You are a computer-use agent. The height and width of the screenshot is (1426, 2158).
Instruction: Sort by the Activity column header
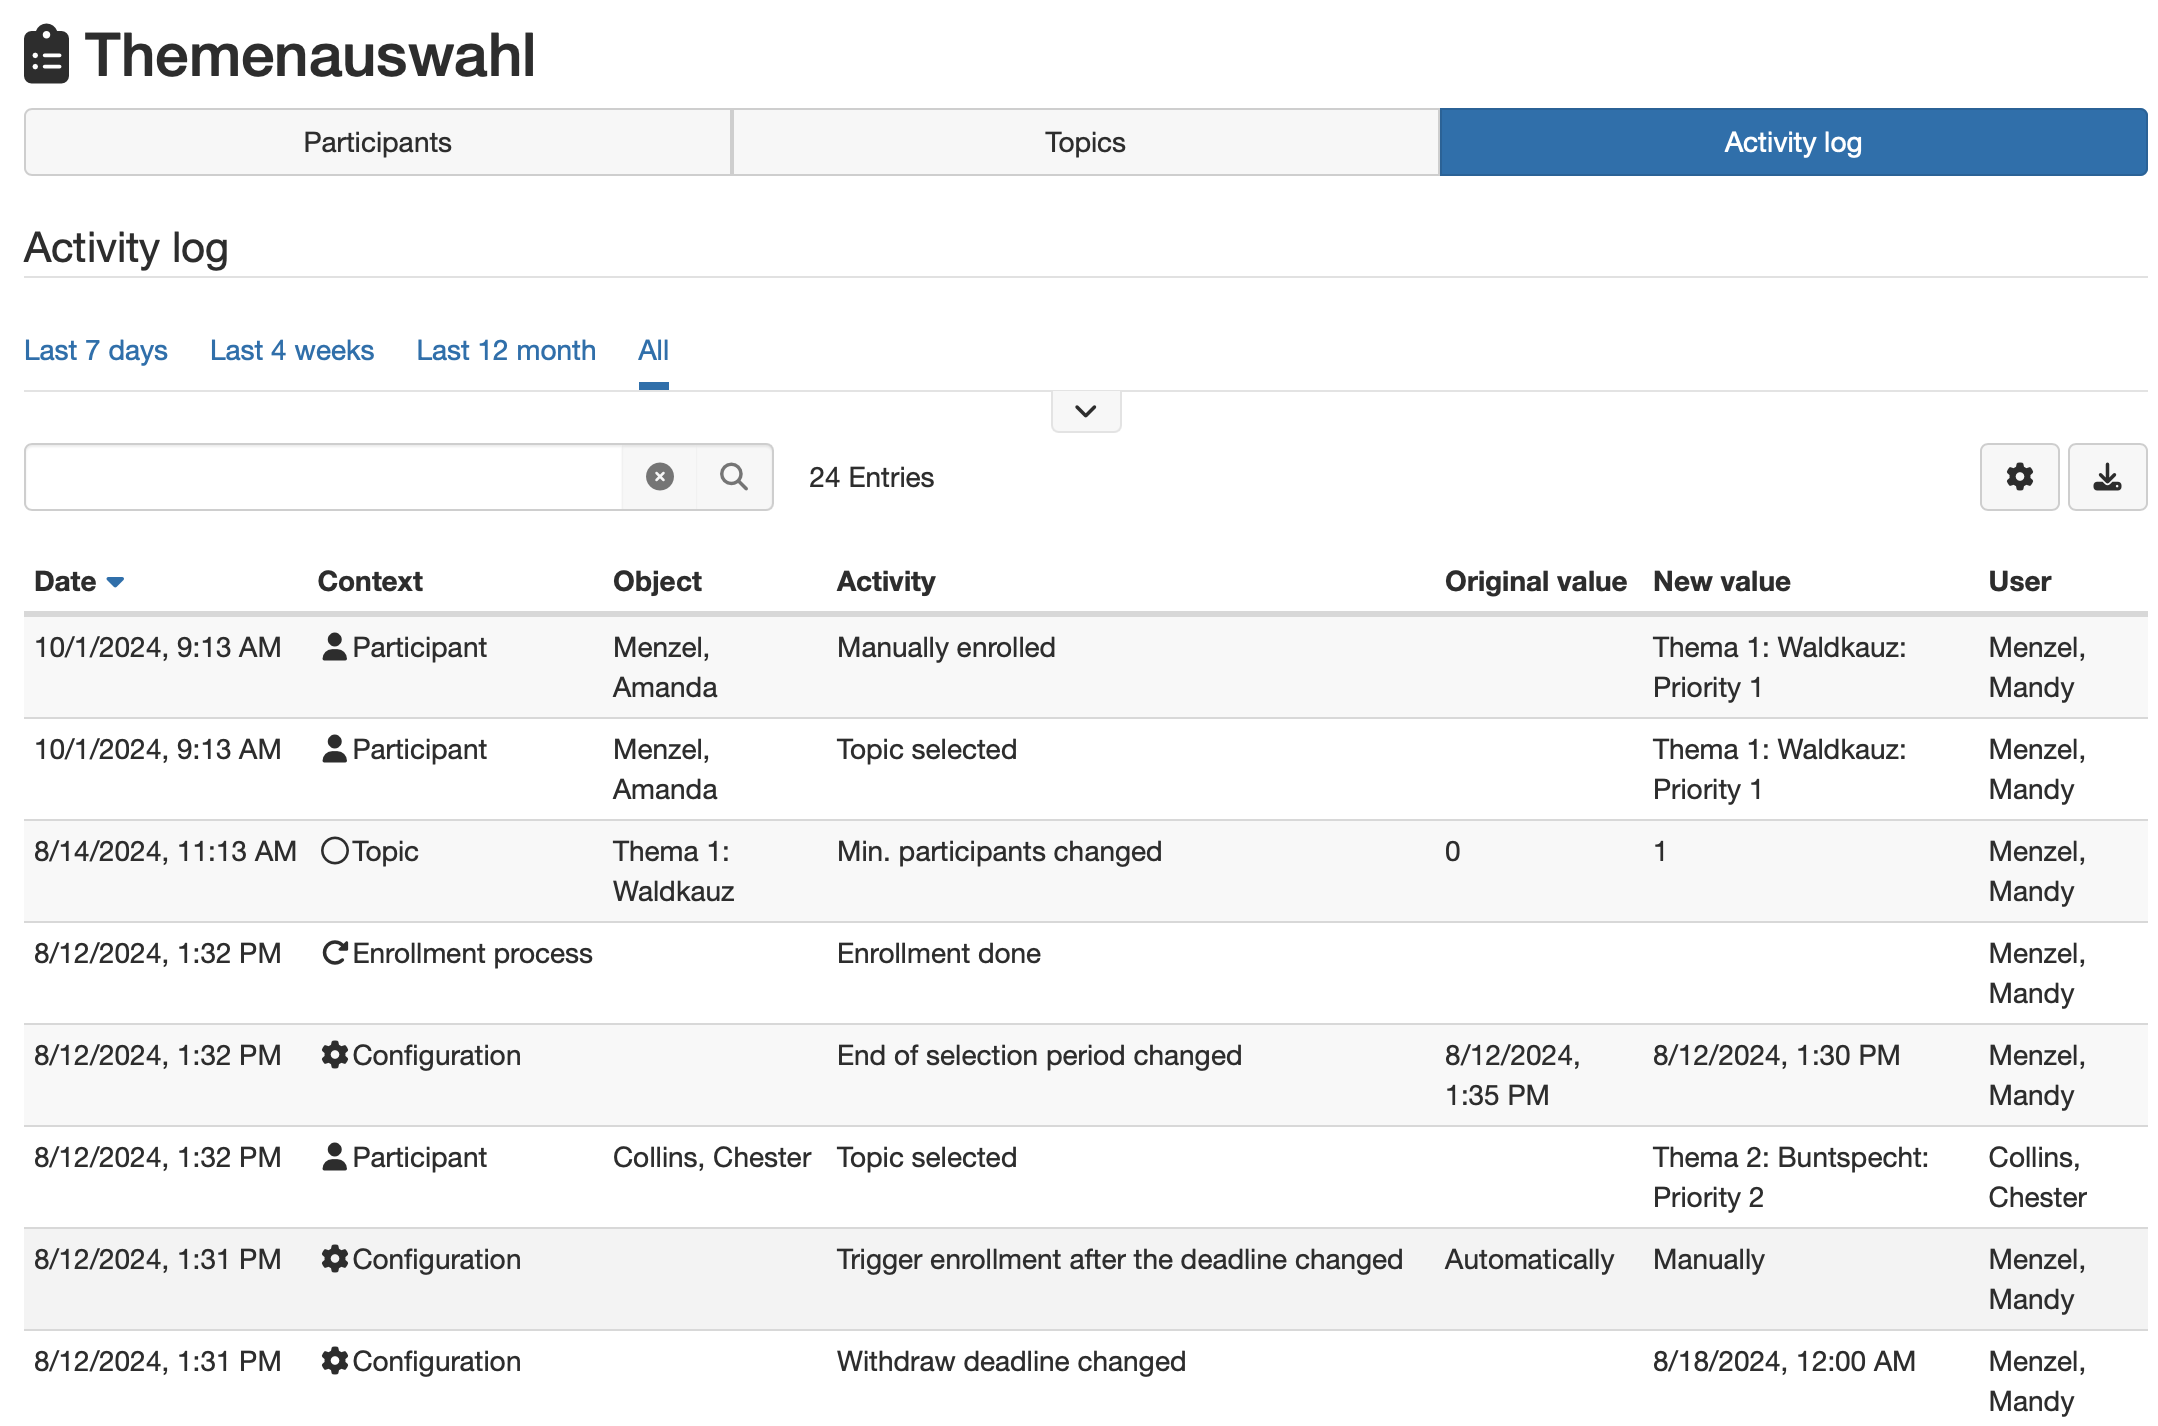click(886, 581)
